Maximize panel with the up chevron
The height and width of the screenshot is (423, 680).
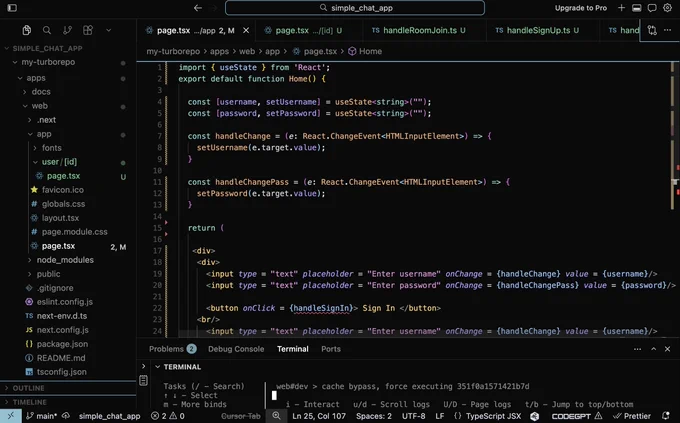click(x=653, y=349)
